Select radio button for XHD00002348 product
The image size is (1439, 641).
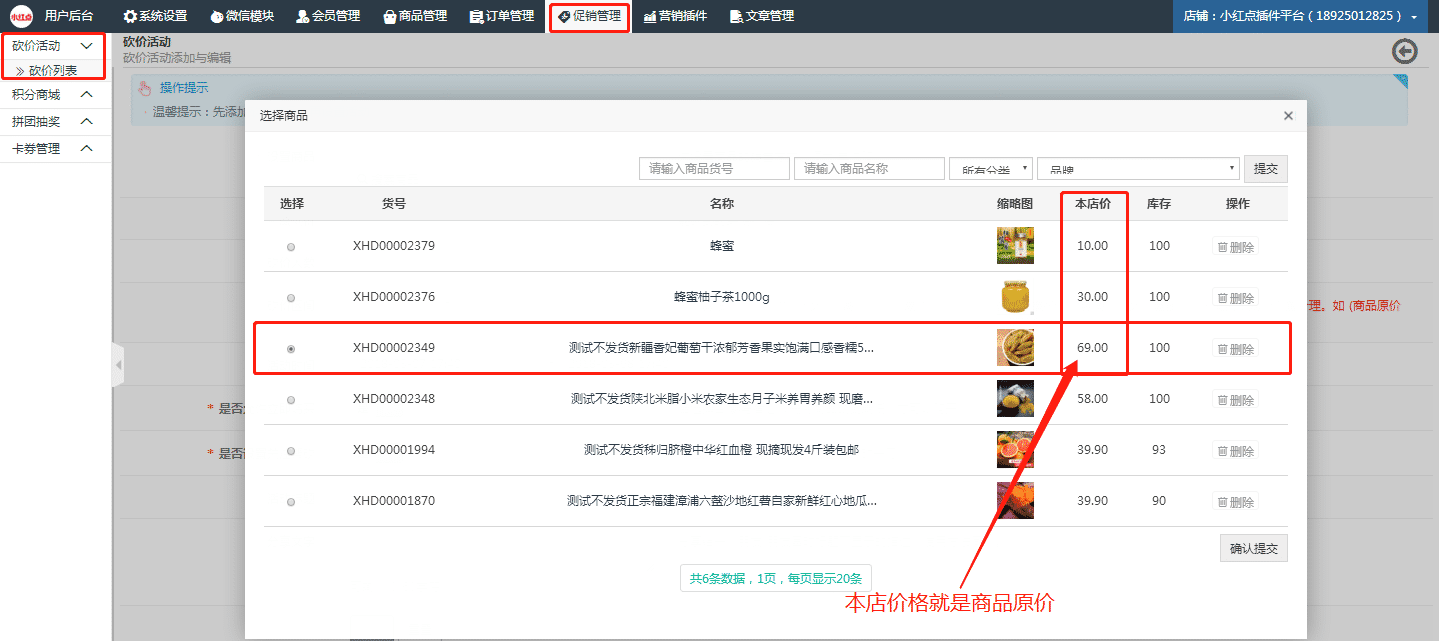coord(291,400)
